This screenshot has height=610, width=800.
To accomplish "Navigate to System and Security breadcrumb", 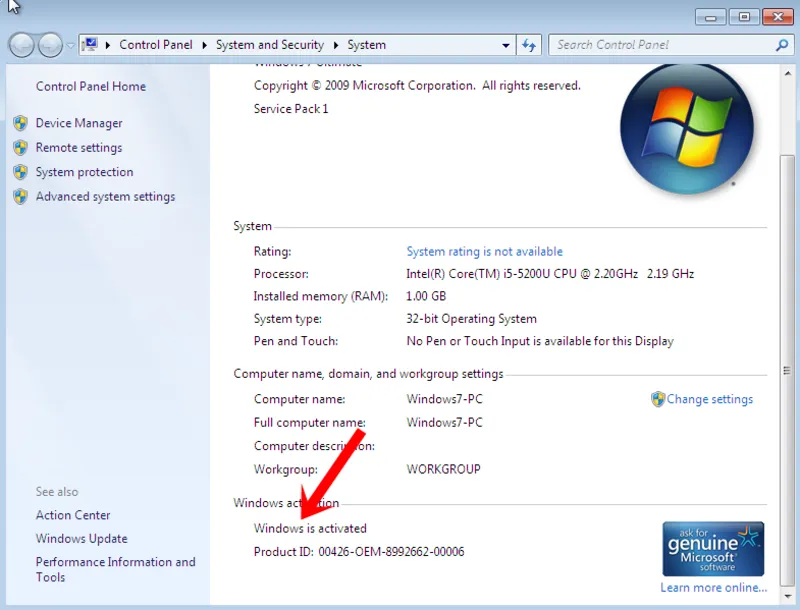I will 269,44.
